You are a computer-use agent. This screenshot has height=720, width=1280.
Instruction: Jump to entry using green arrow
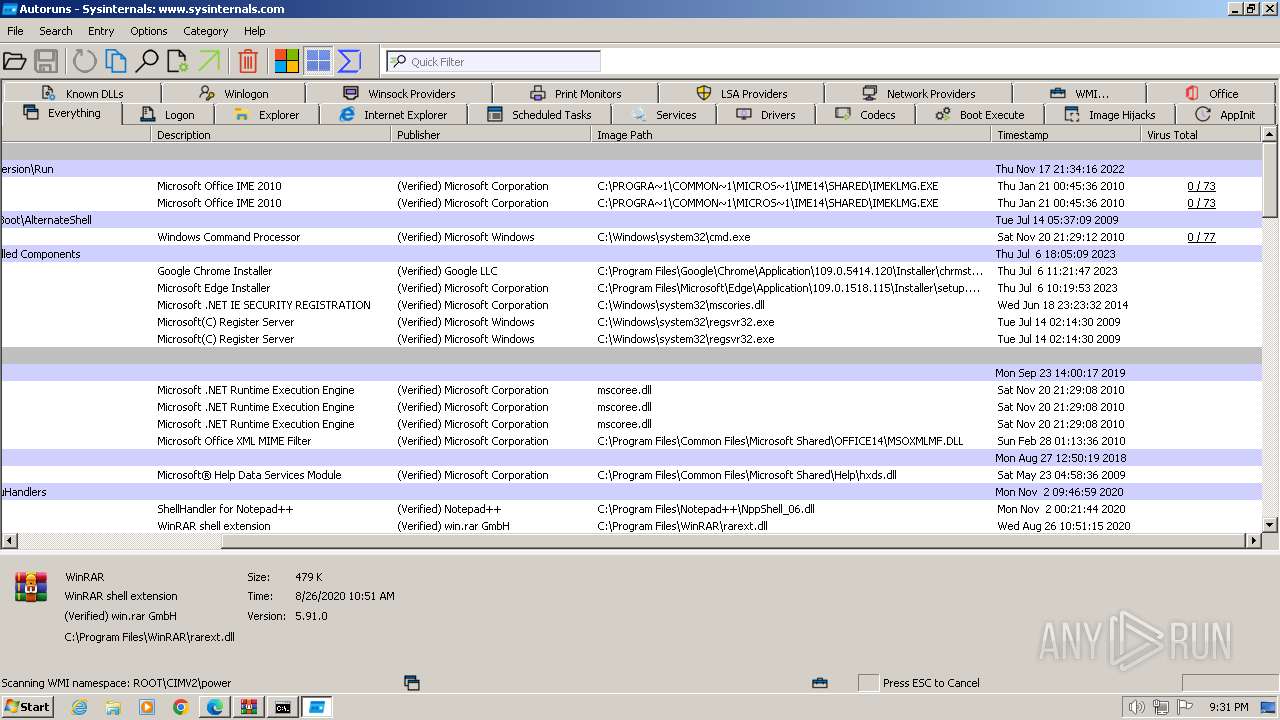209,61
